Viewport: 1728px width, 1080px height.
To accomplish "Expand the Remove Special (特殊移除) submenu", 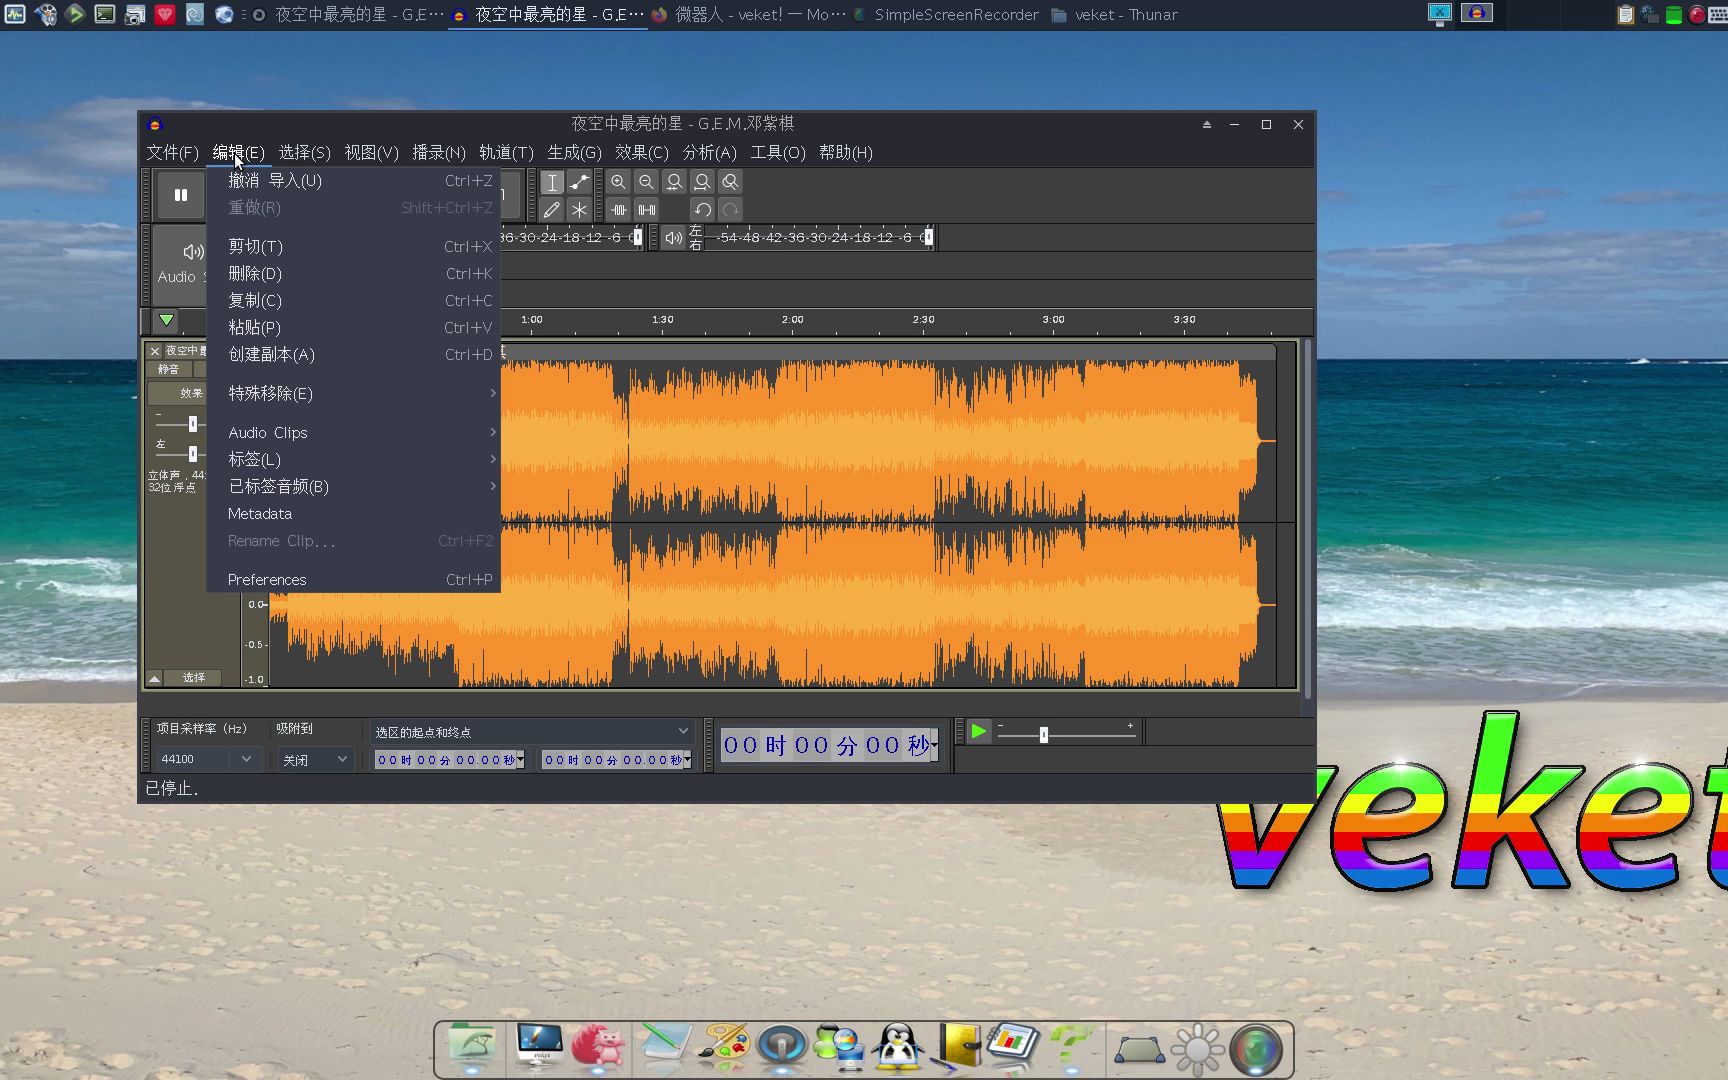I will (x=353, y=394).
